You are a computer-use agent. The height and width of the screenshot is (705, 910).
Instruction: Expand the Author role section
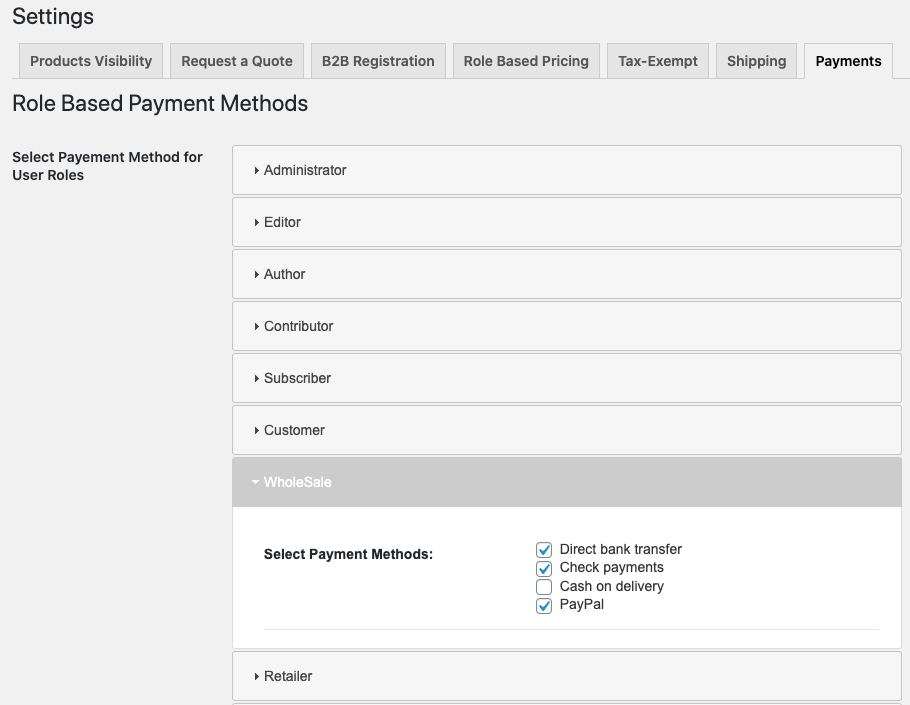(287, 274)
